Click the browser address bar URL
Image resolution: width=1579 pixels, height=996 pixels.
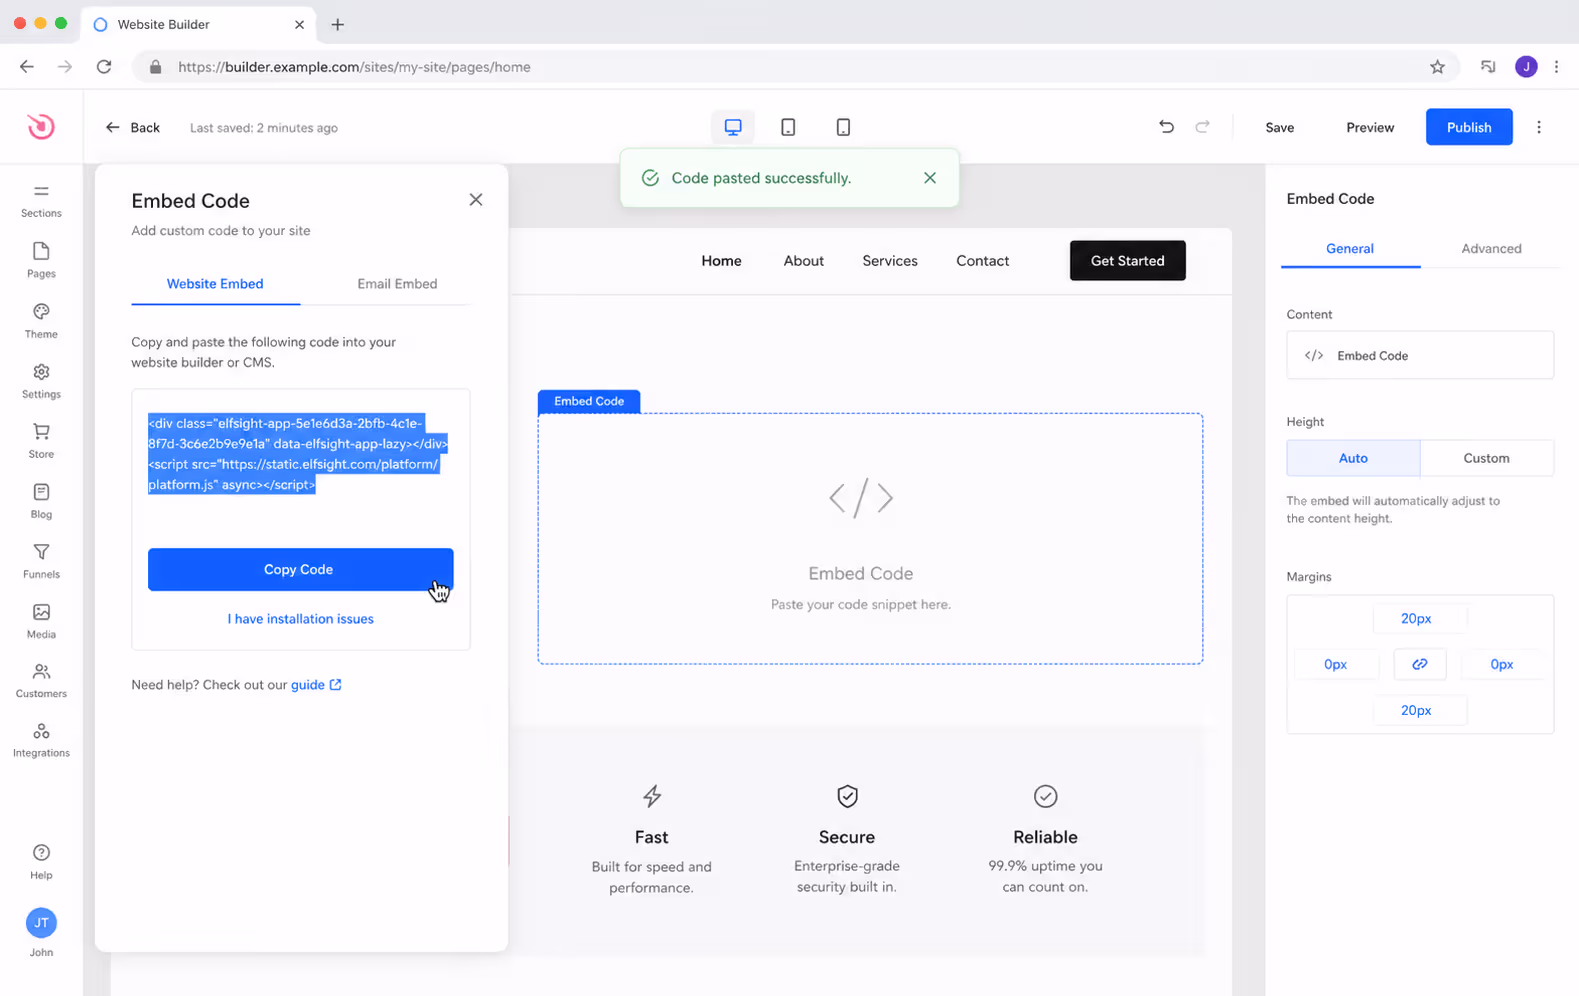(354, 67)
